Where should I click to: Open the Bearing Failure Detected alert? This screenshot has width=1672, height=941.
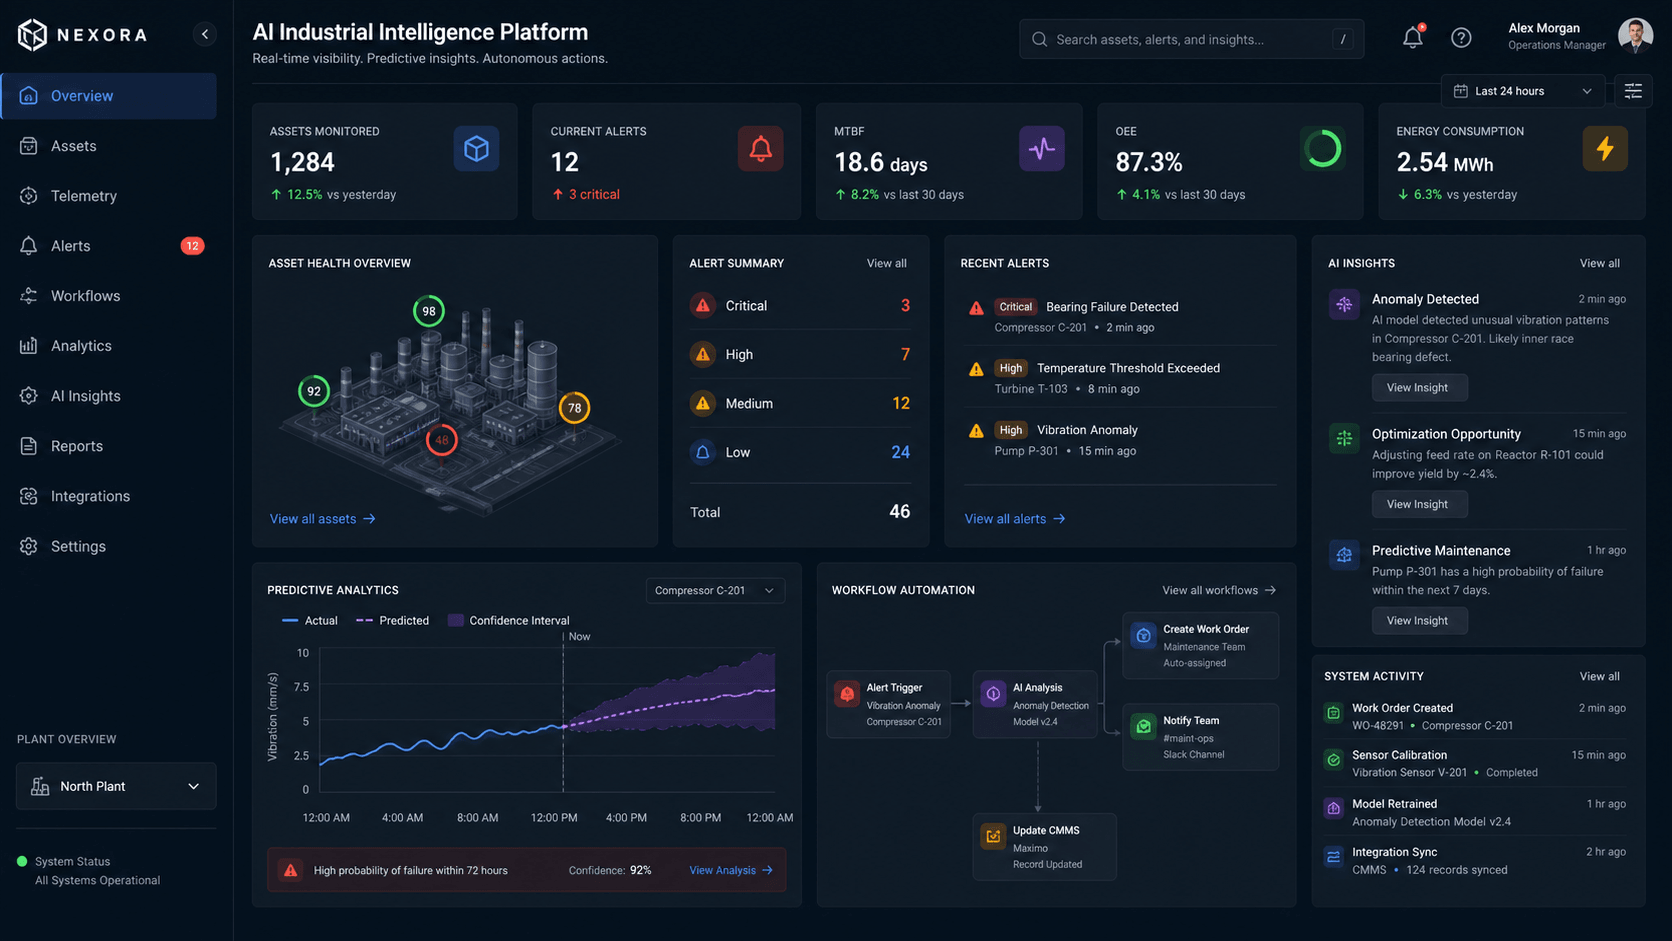click(x=1120, y=316)
